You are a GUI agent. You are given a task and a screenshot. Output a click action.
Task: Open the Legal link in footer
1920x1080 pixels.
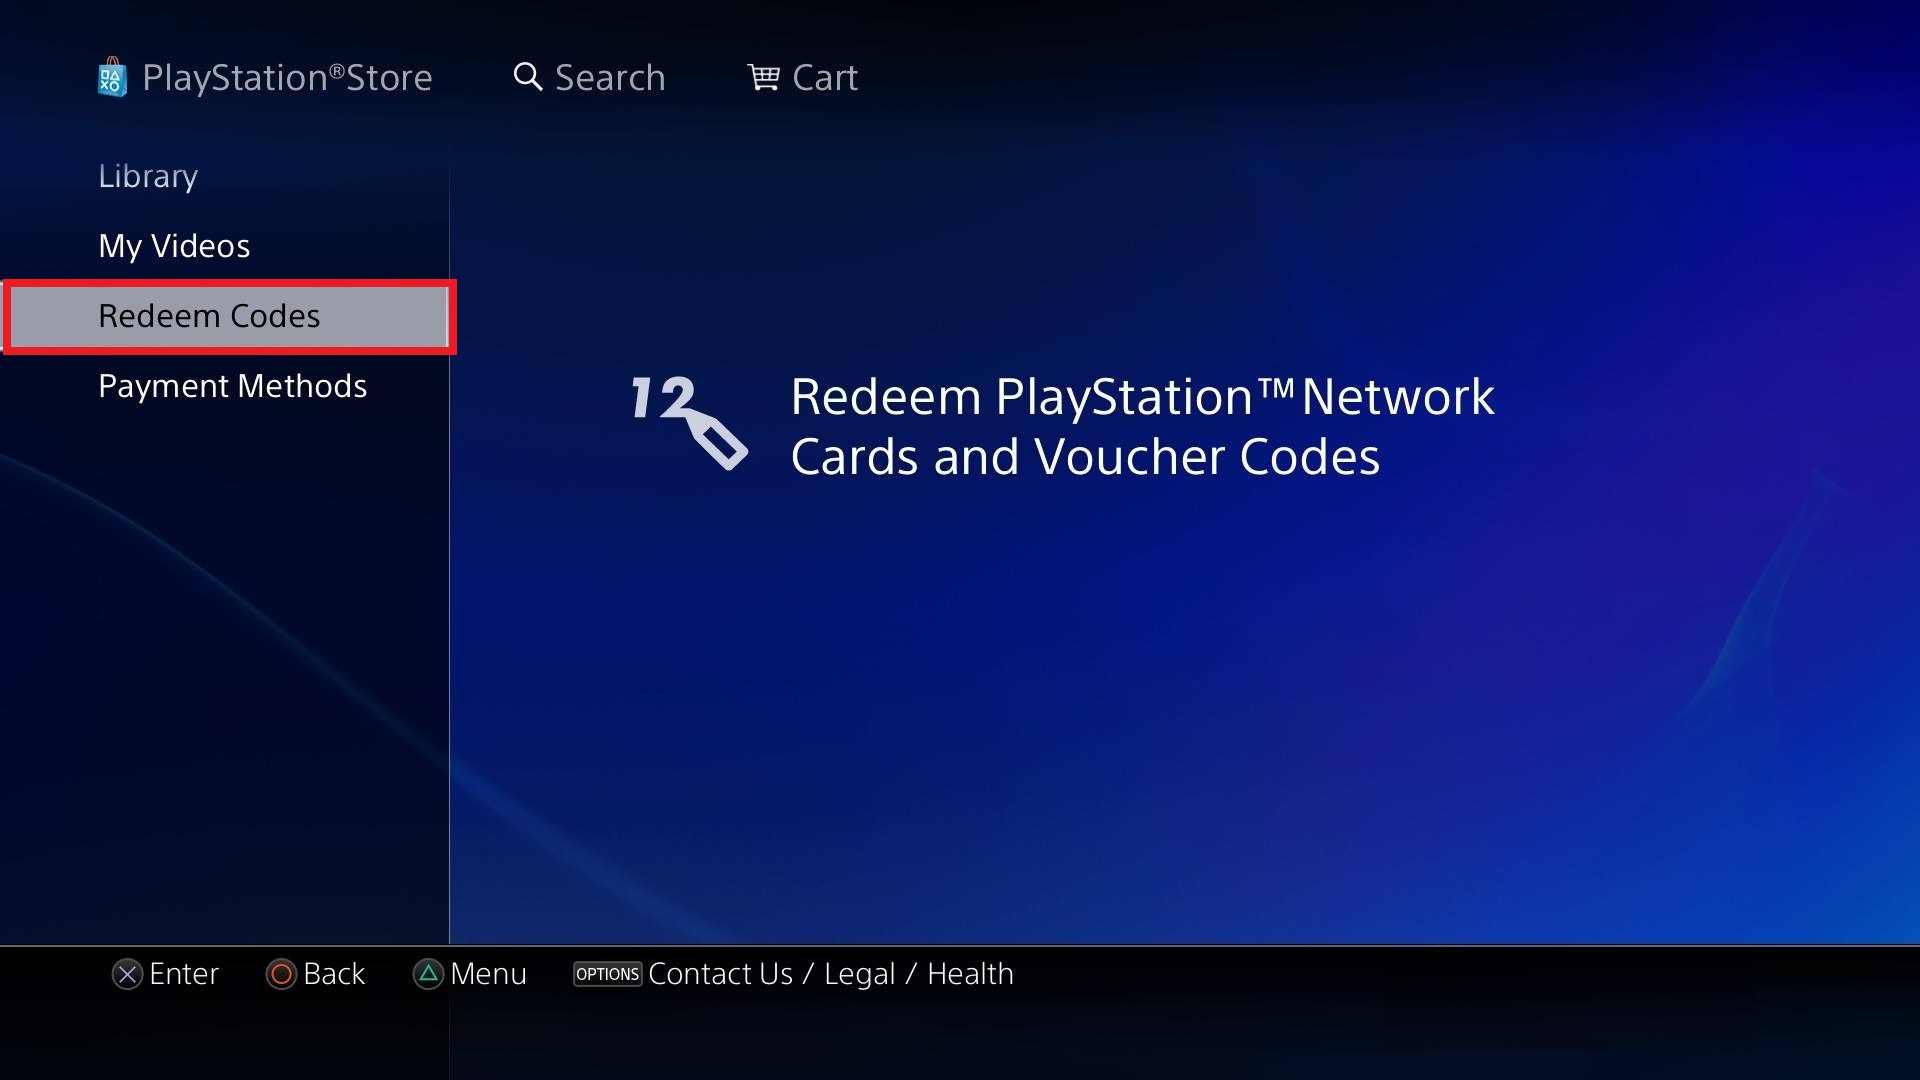tap(856, 973)
